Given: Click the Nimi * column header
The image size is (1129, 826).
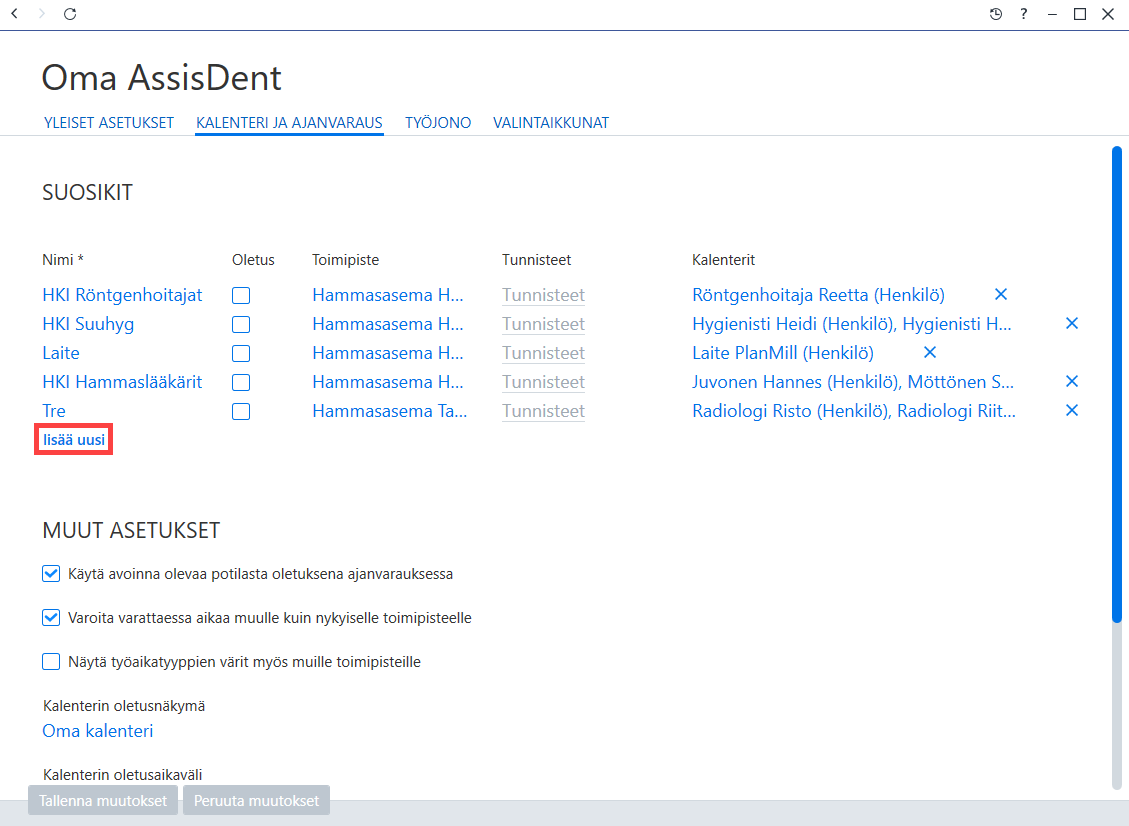Looking at the screenshot, I should 63,260.
